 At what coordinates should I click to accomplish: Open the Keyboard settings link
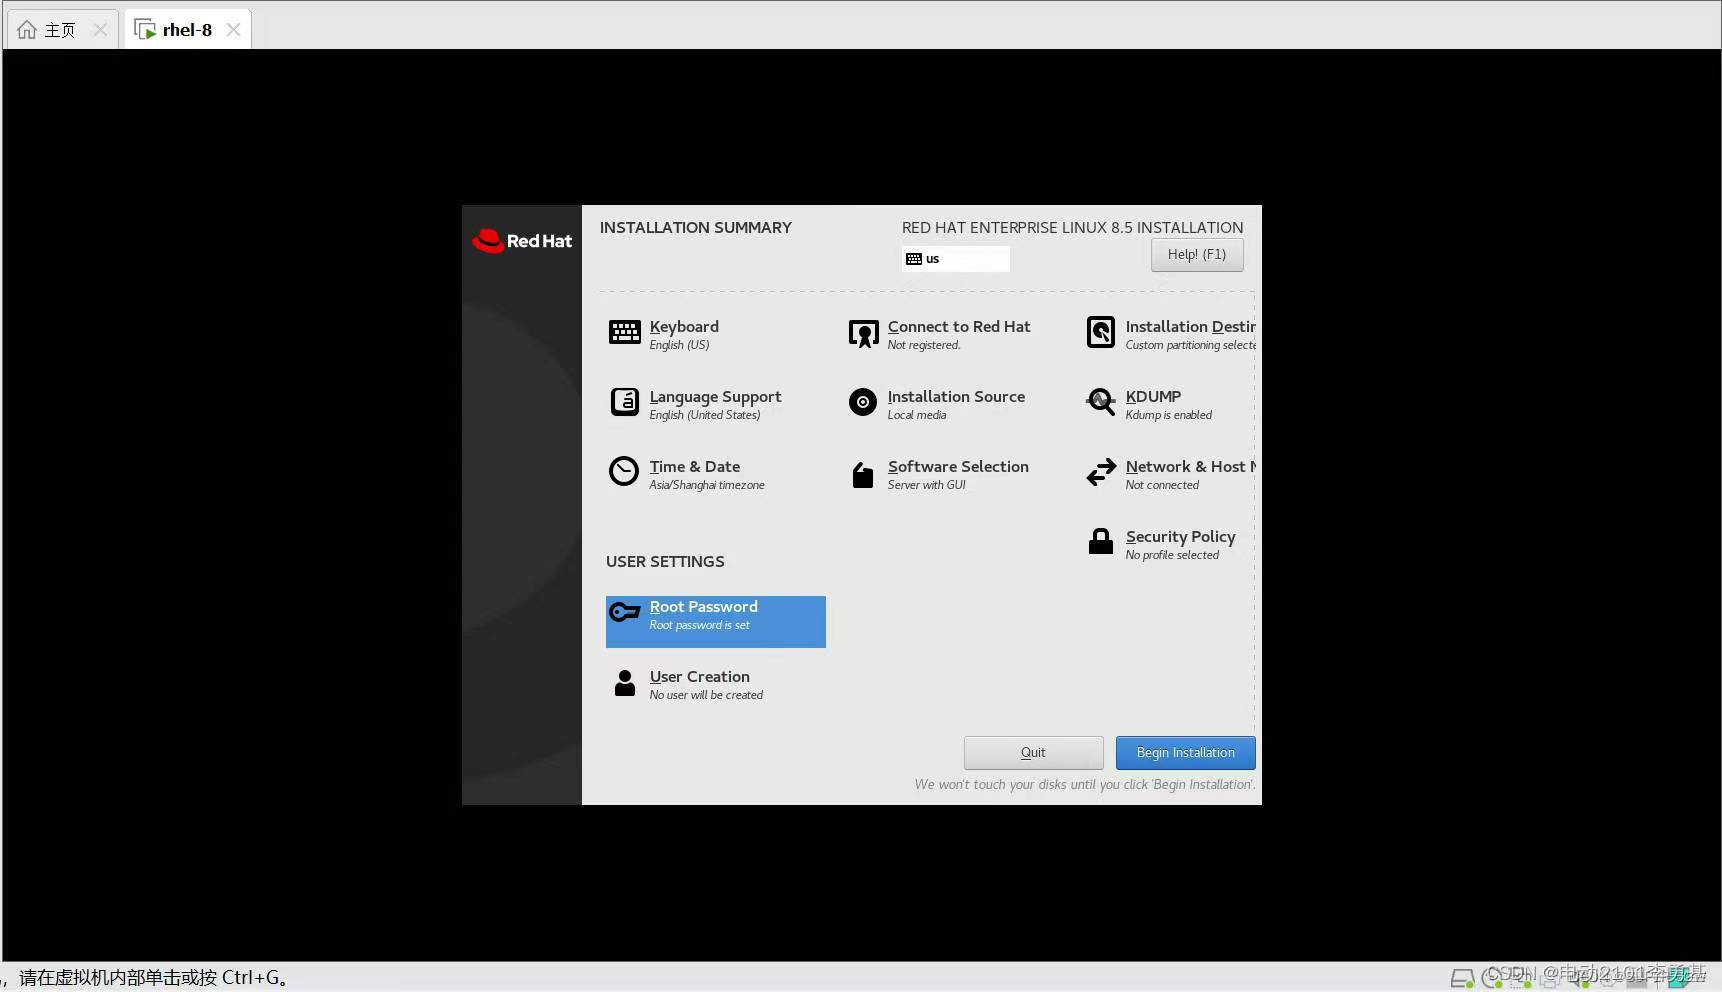click(684, 327)
